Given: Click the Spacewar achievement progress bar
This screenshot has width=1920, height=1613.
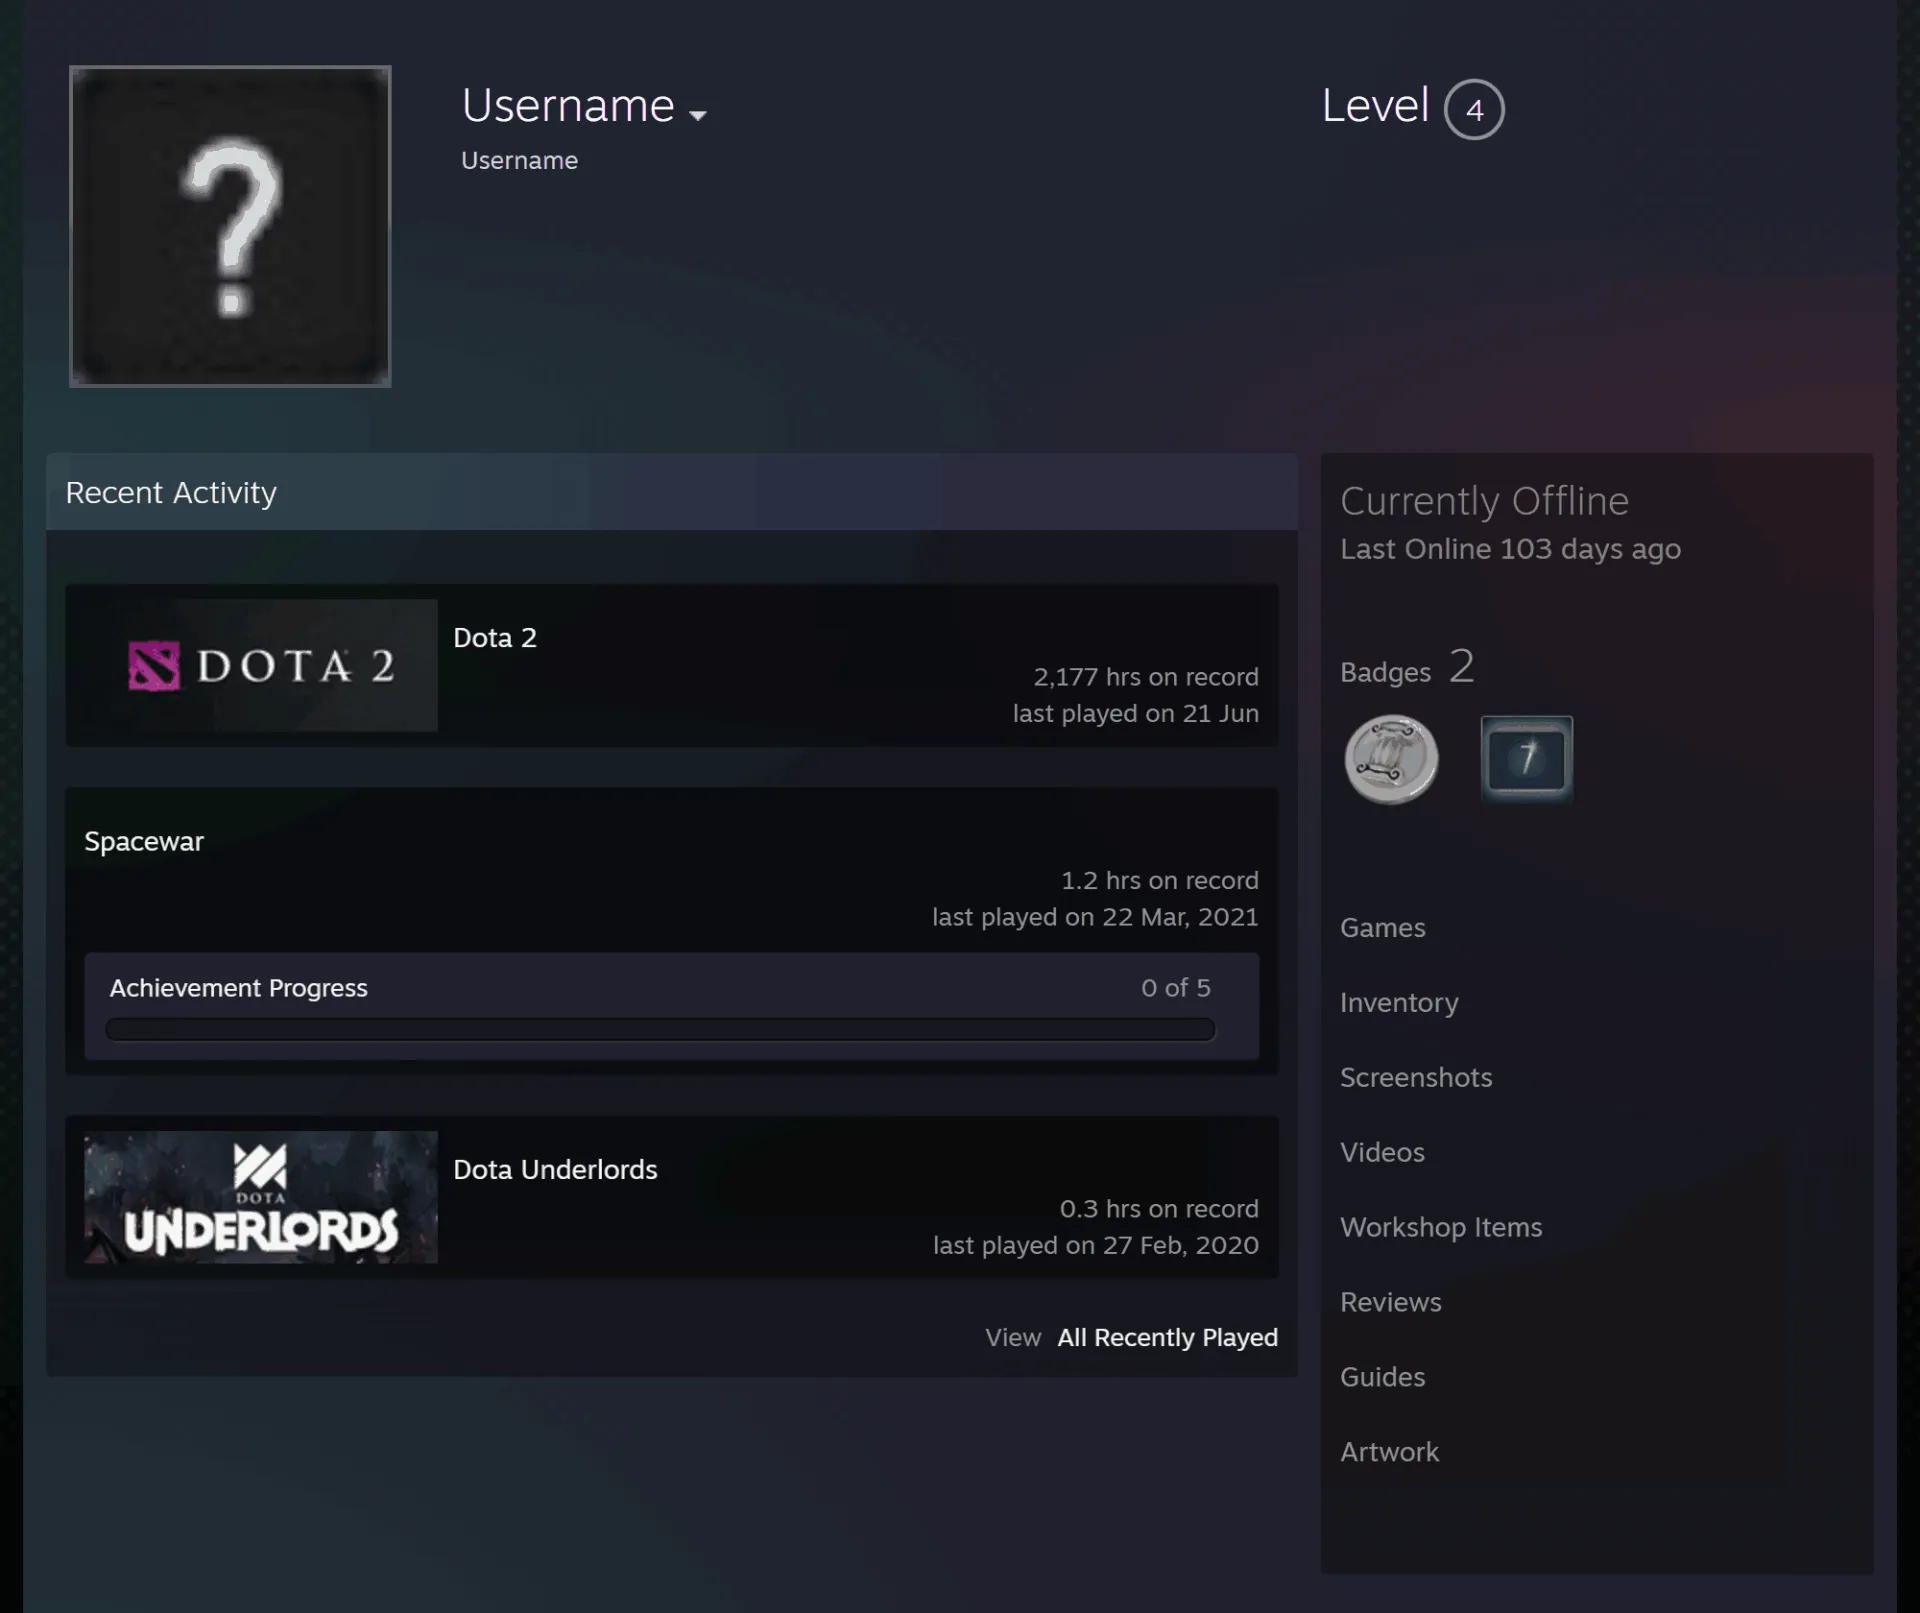Looking at the screenshot, I should coord(660,1030).
